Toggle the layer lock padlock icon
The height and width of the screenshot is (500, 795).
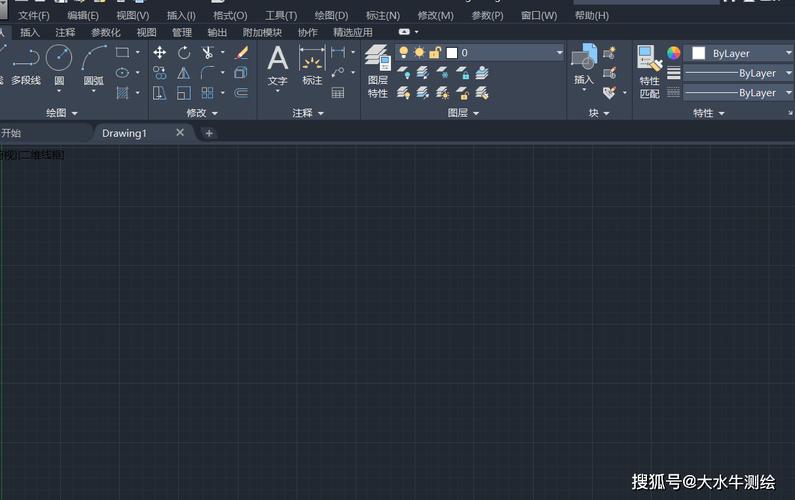tap(435, 52)
